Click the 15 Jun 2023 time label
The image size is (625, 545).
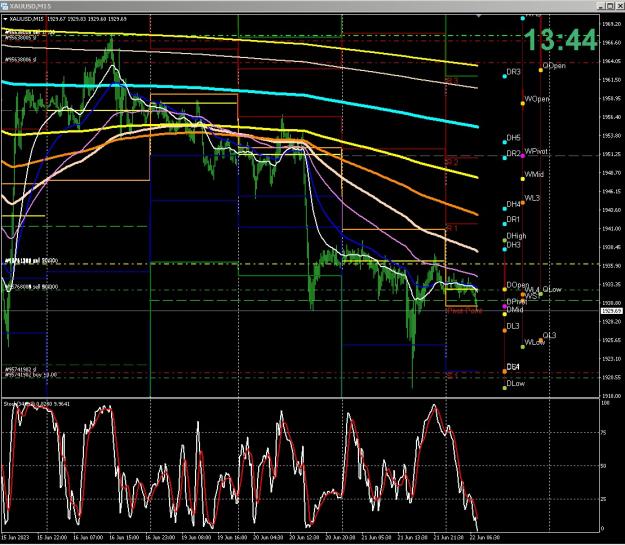[16, 537]
